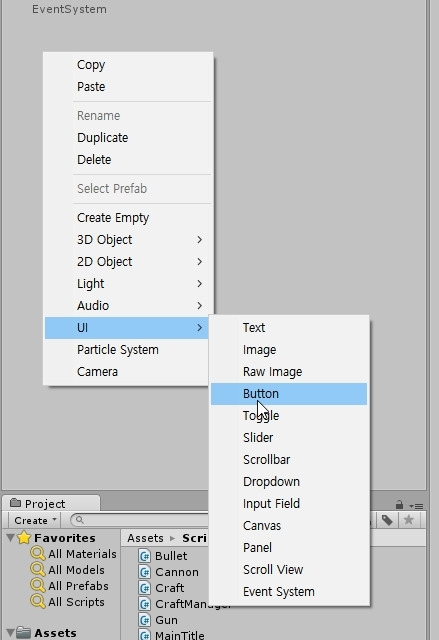Click the search by label tag icon
The height and width of the screenshot is (640, 439).
(x=387, y=520)
